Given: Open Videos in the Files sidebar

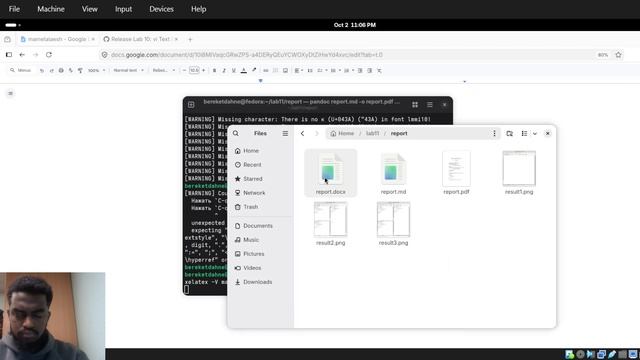Looking at the screenshot, I should pyautogui.click(x=260, y=268).
